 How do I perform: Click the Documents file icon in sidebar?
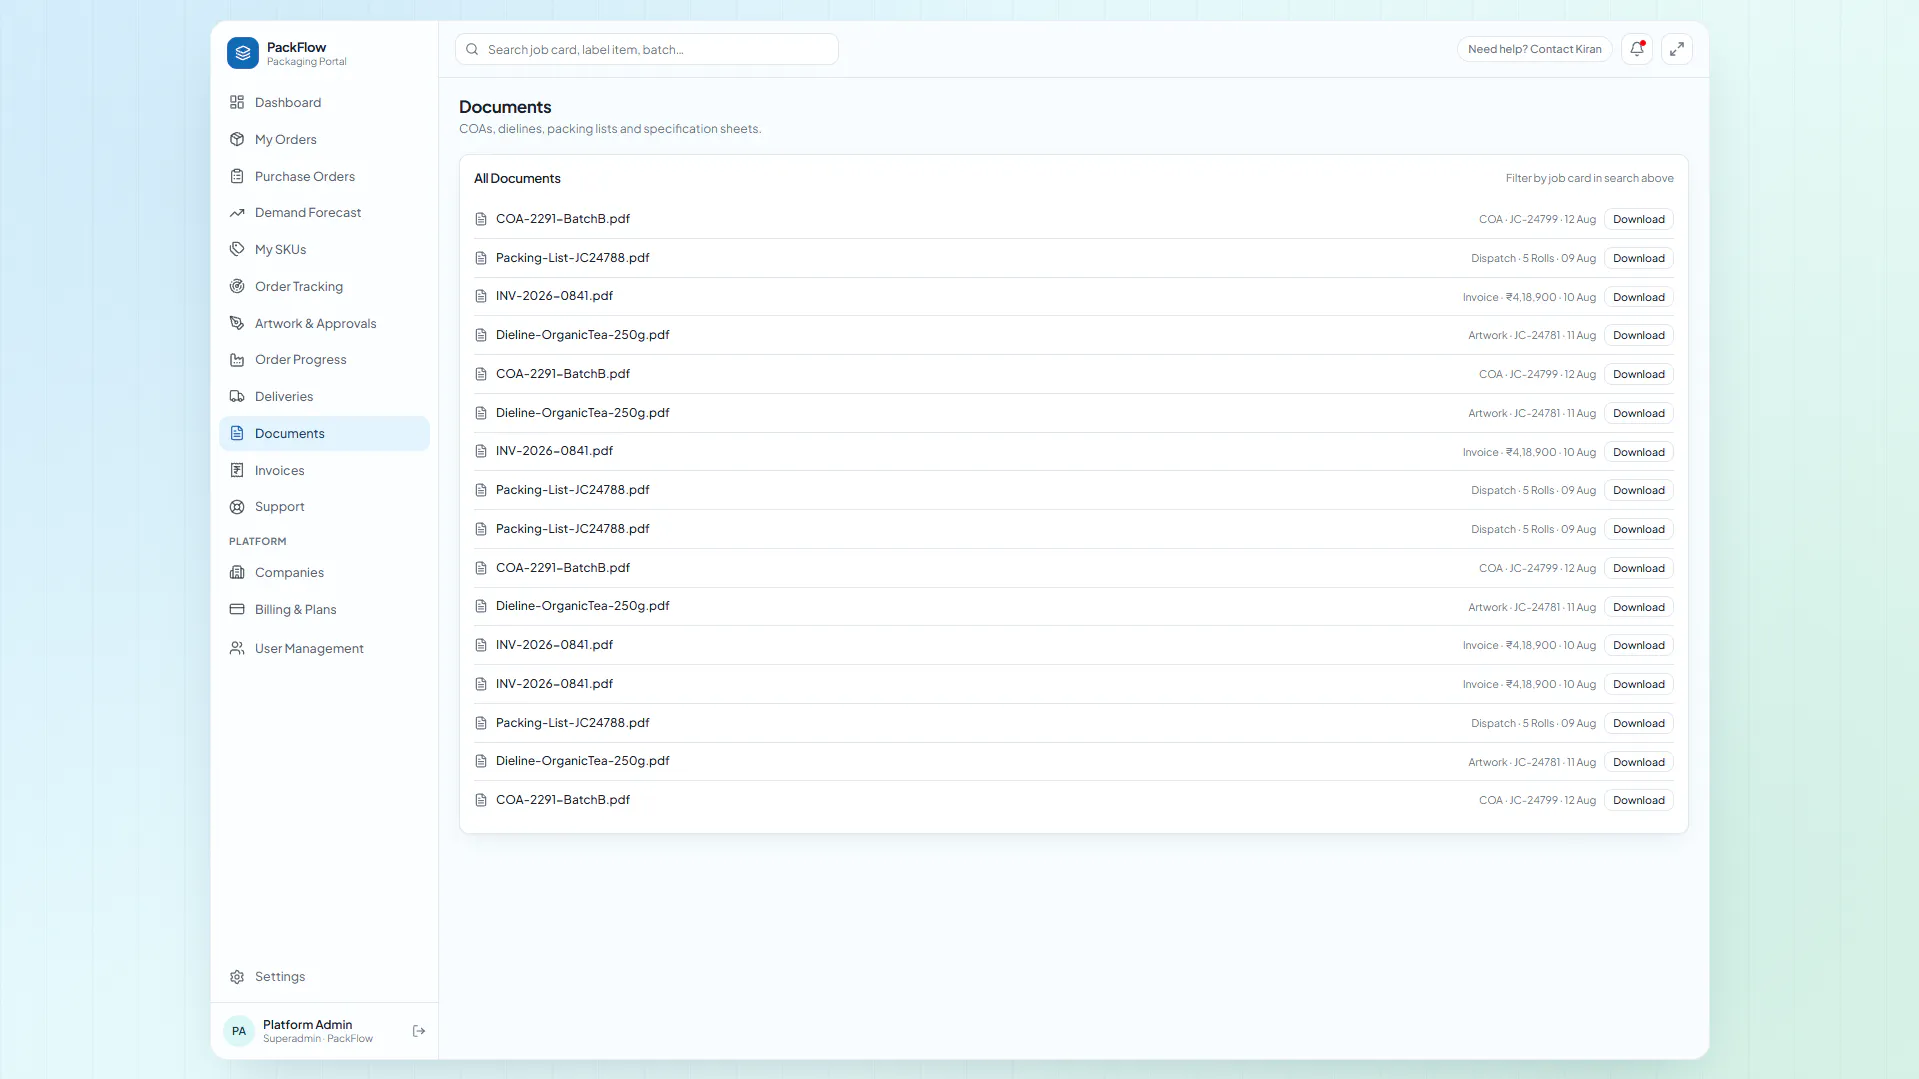click(x=237, y=433)
